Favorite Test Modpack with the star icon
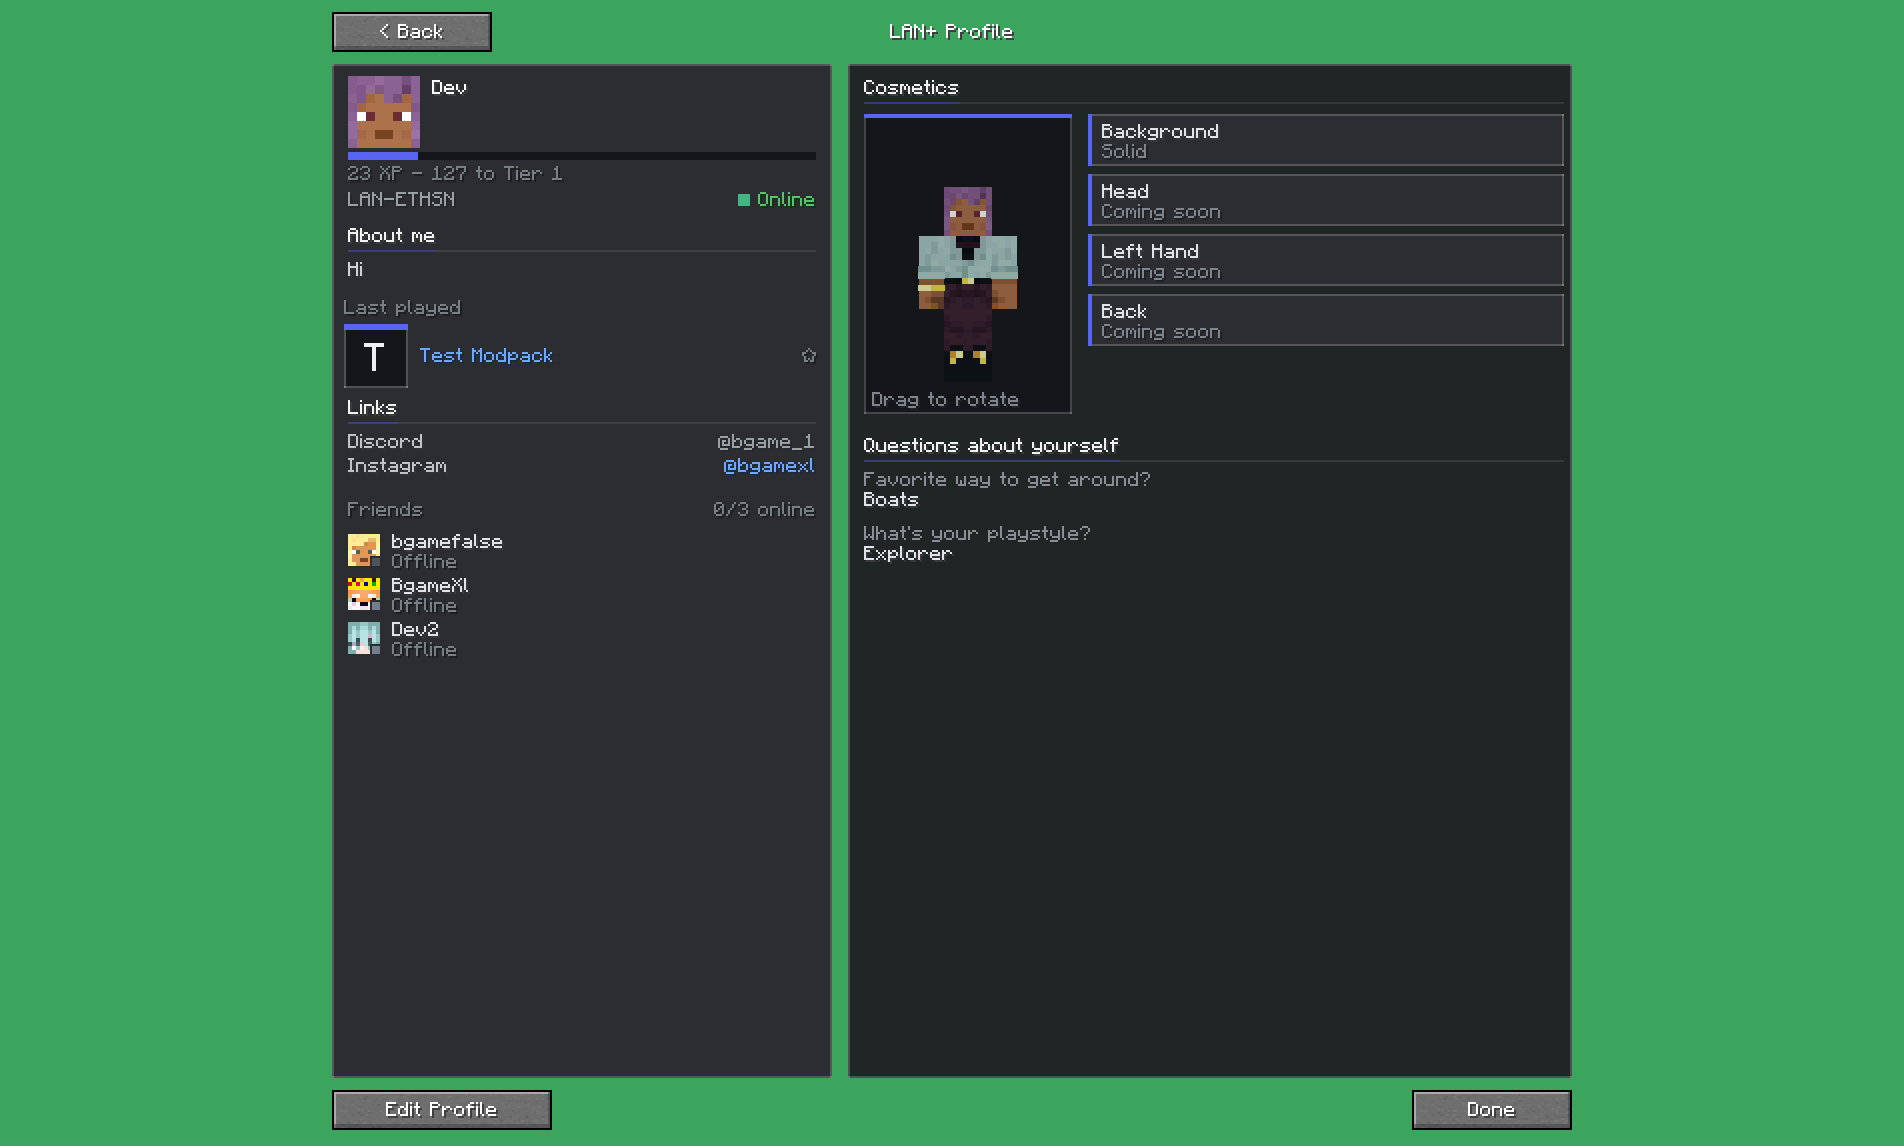Image resolution: width=1904 pixels, height=1146 pixels. tap(808, 356)
